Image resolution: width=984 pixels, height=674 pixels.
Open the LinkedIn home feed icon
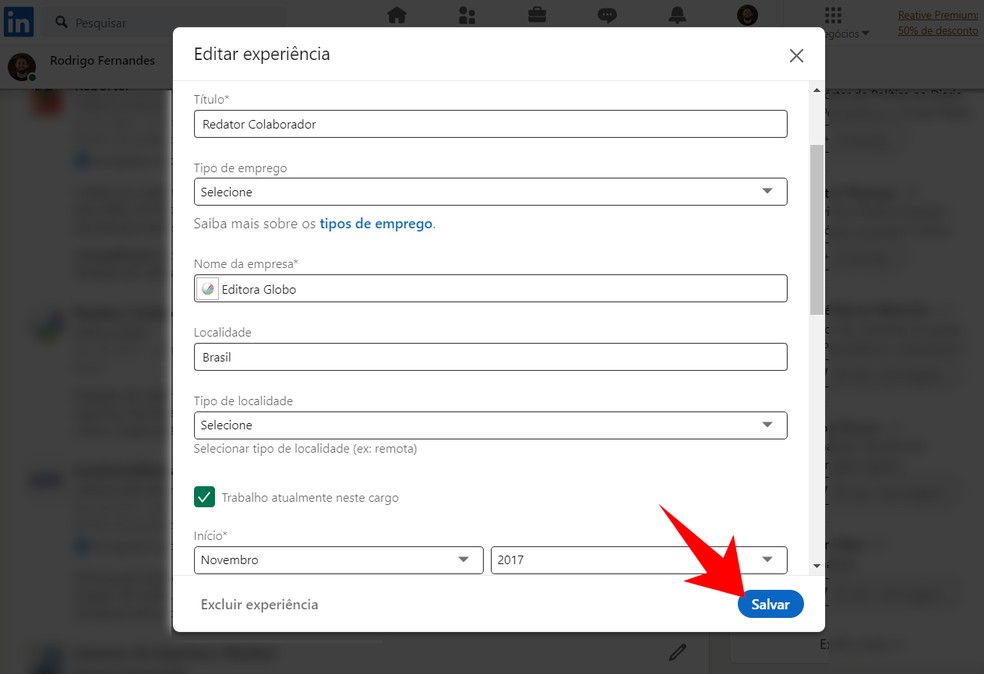396,15
